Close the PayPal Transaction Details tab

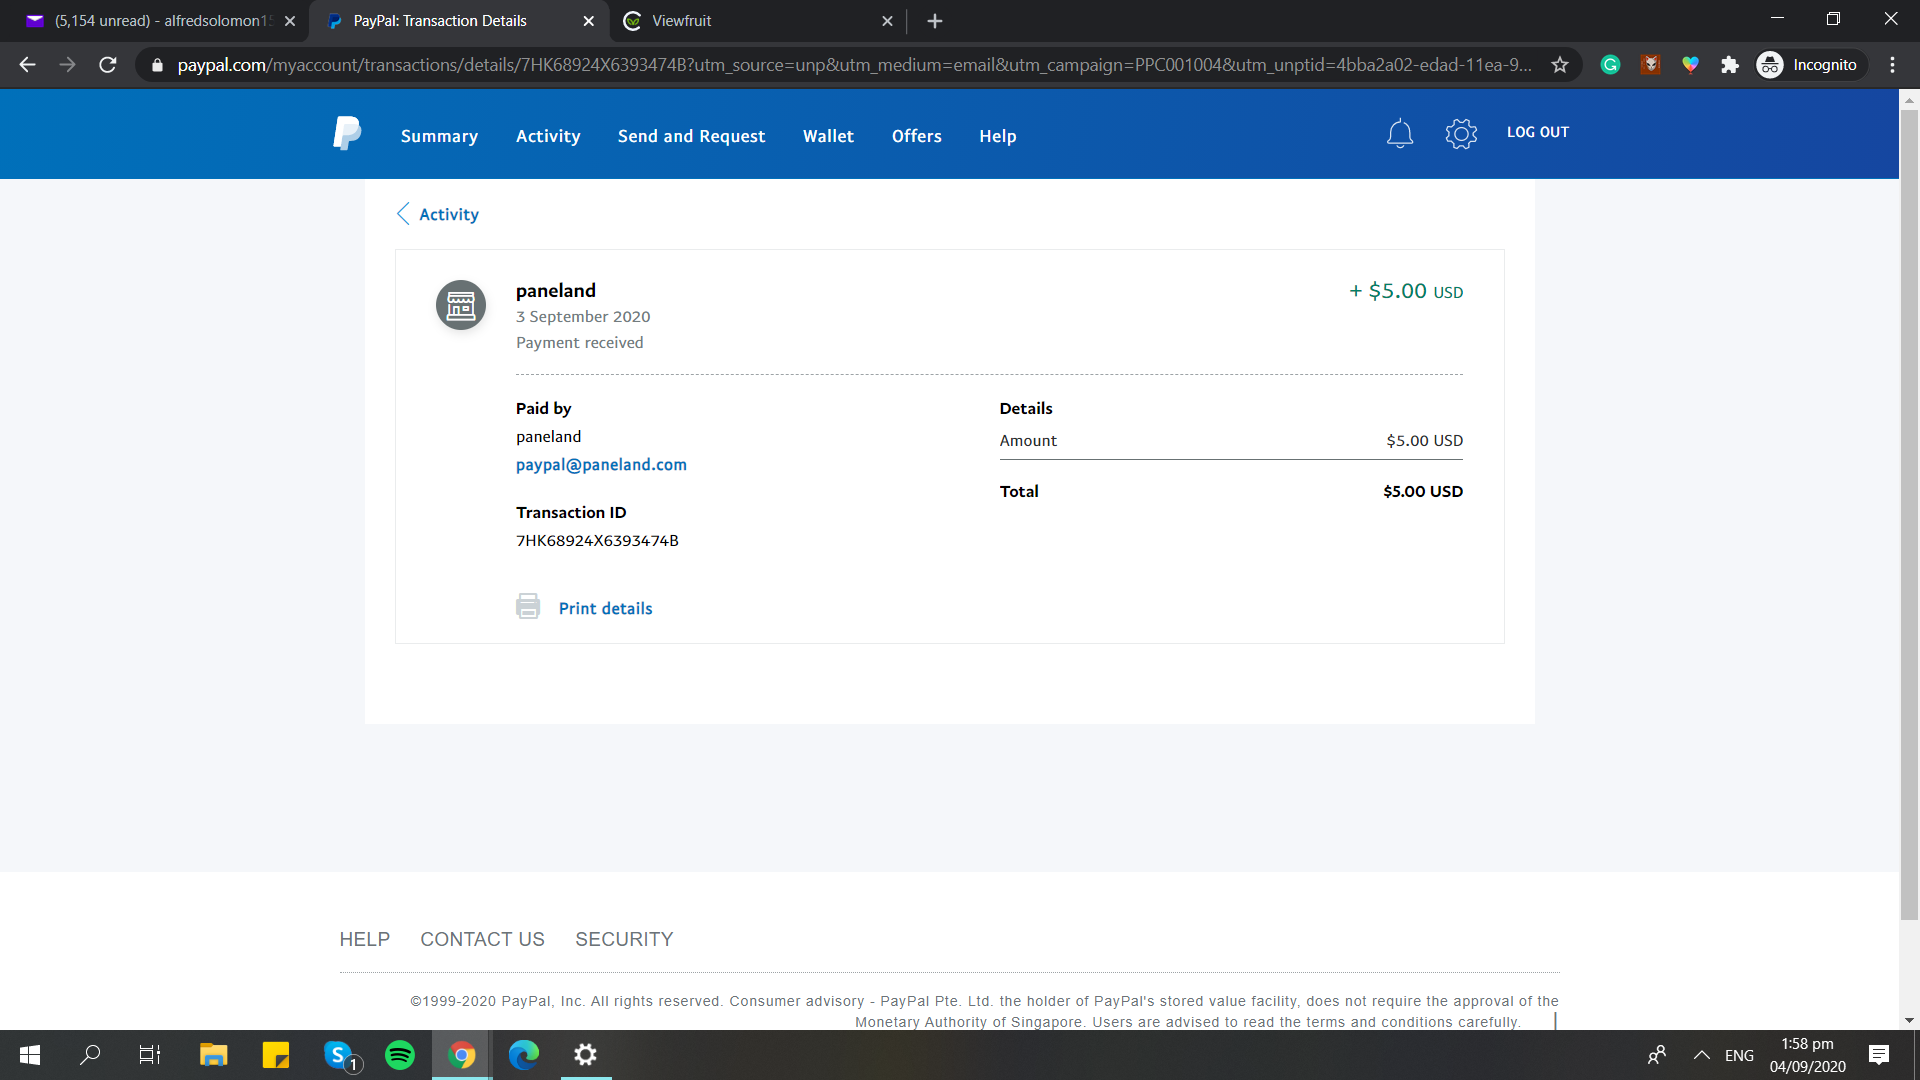(x=588, y=21)
